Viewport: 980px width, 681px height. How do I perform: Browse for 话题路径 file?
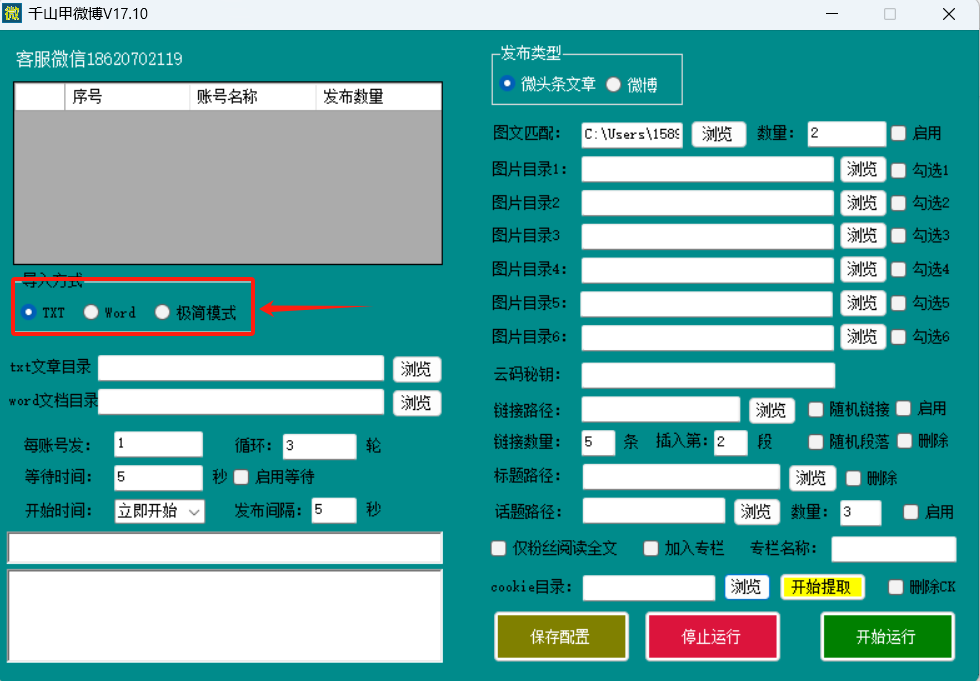[756, 512]
